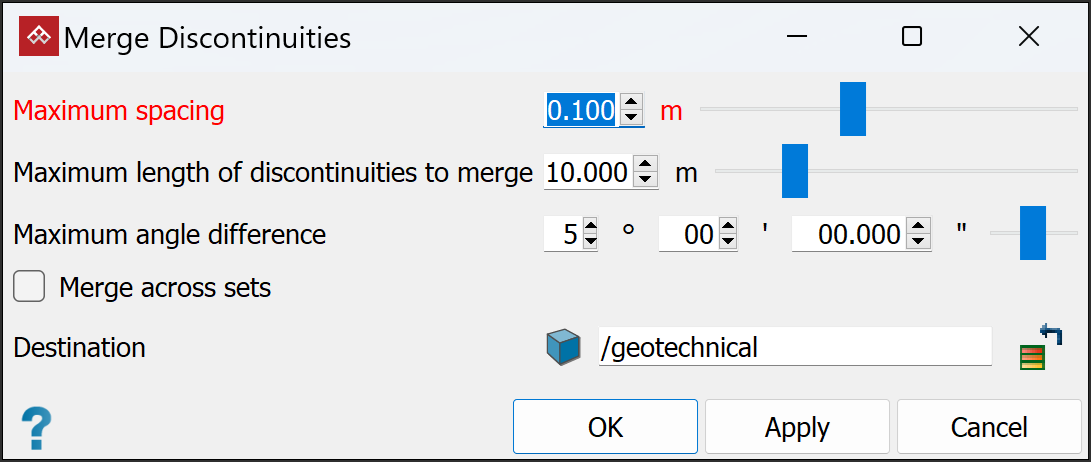Click the maximum length slider handle
Screen dimensions: 1091x462
click(794, 171)
